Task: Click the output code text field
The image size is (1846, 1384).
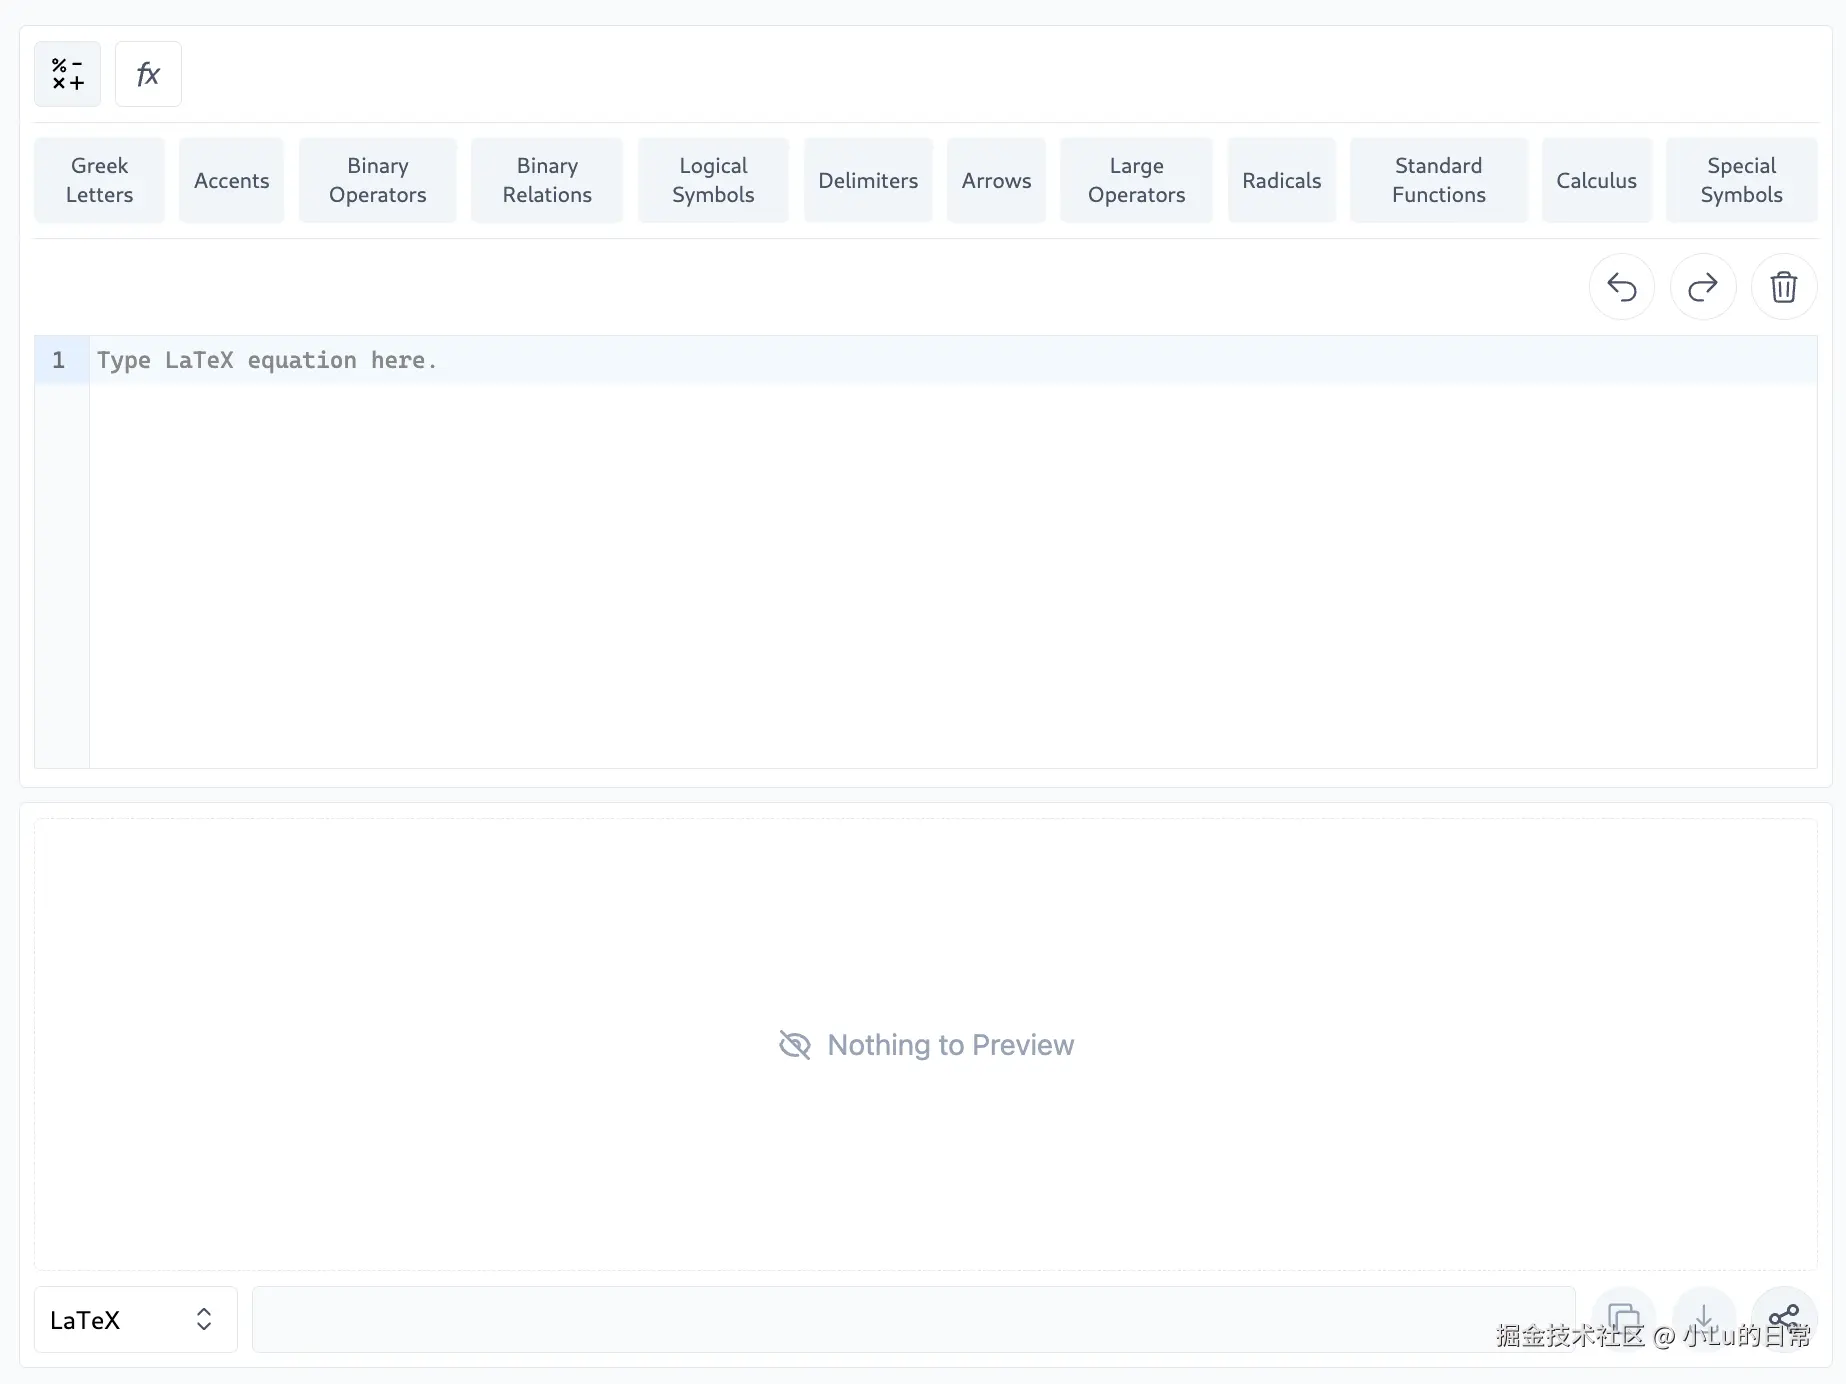Action: 912,1320
